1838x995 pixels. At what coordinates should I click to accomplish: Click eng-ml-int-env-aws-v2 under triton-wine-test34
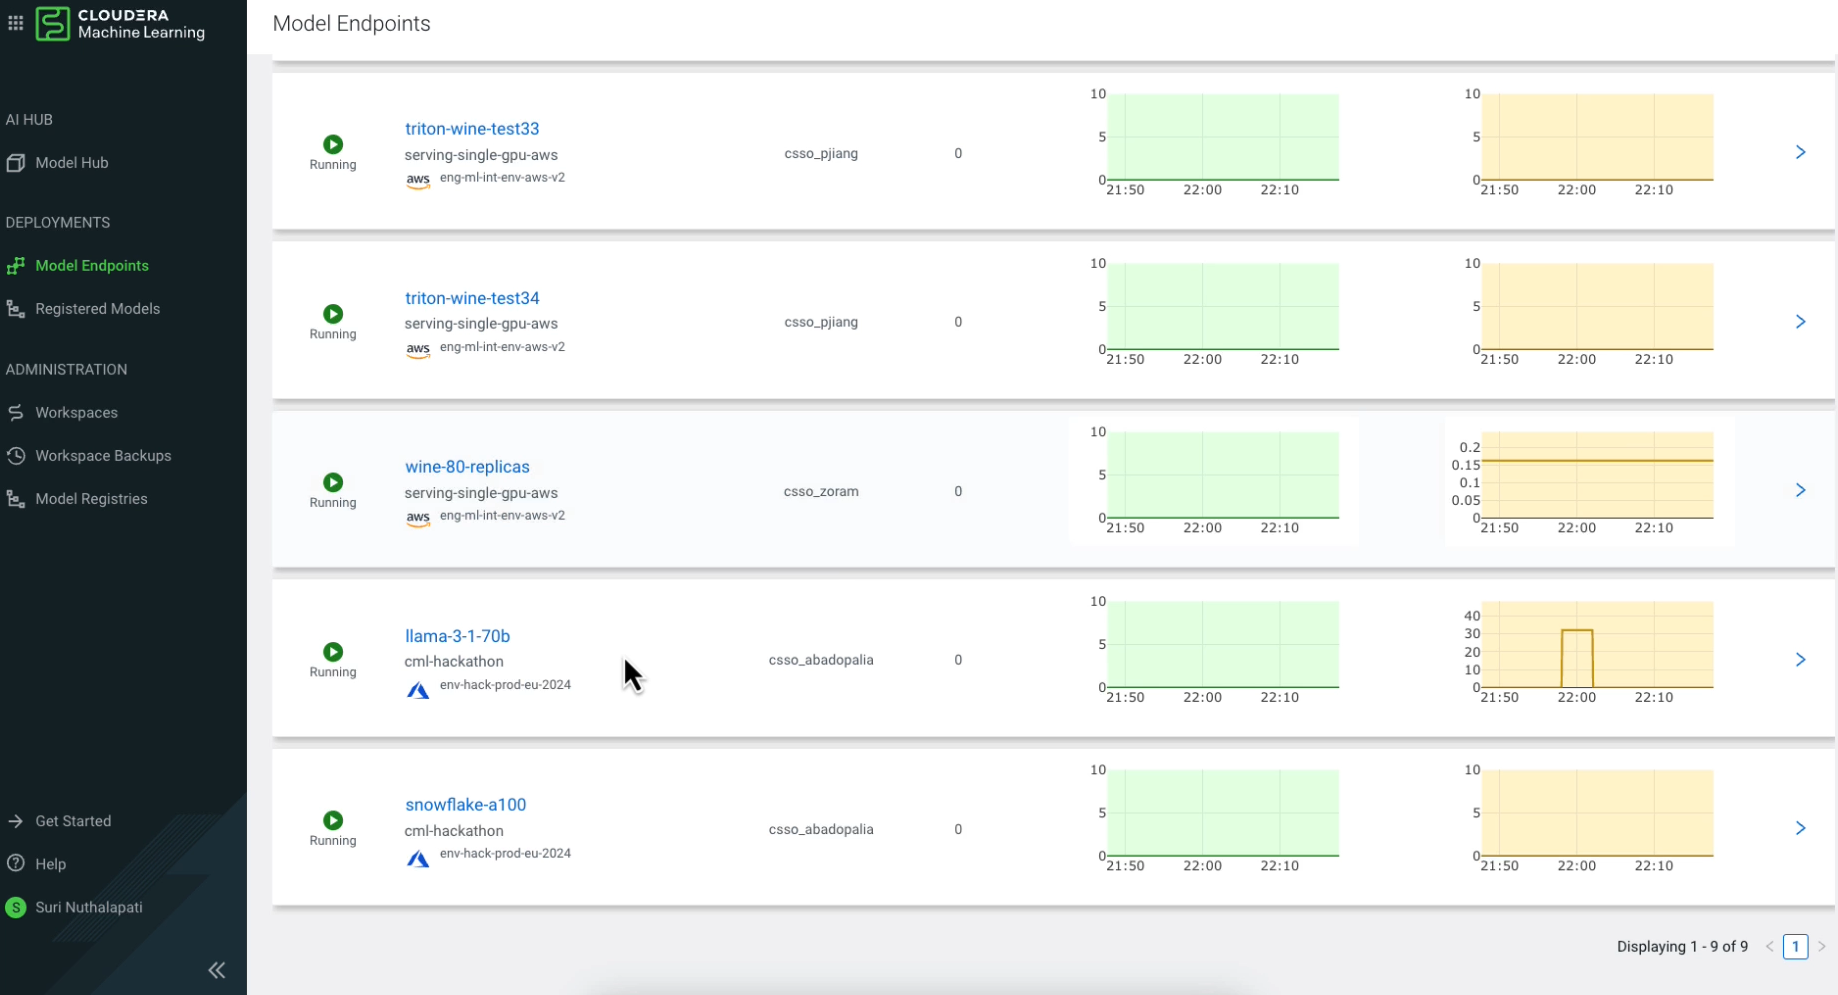point(502,347)
